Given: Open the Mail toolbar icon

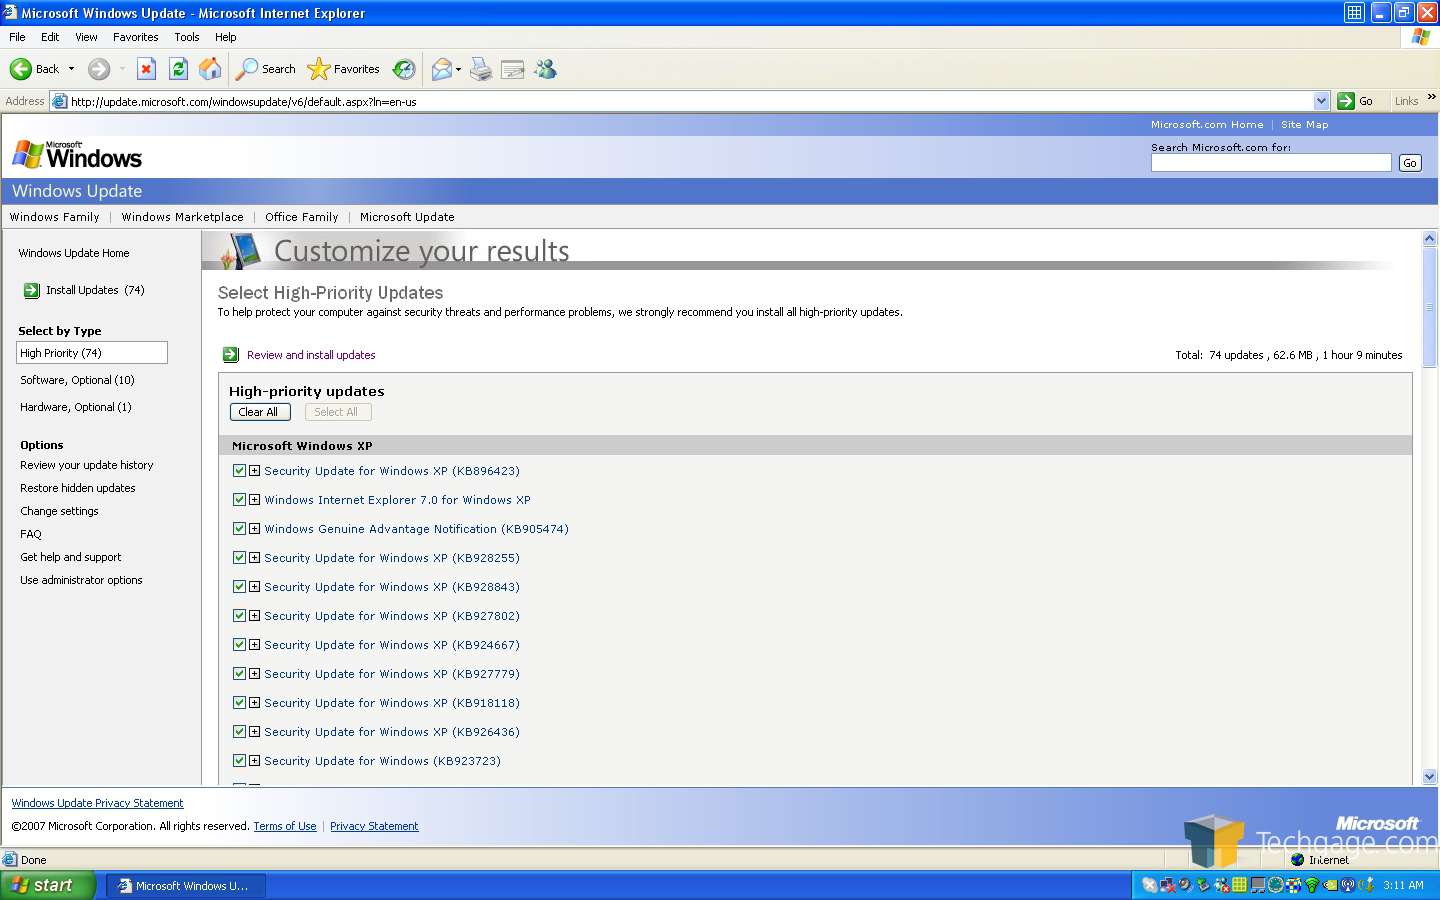Looking at the screenshot, I should [441, 69].
